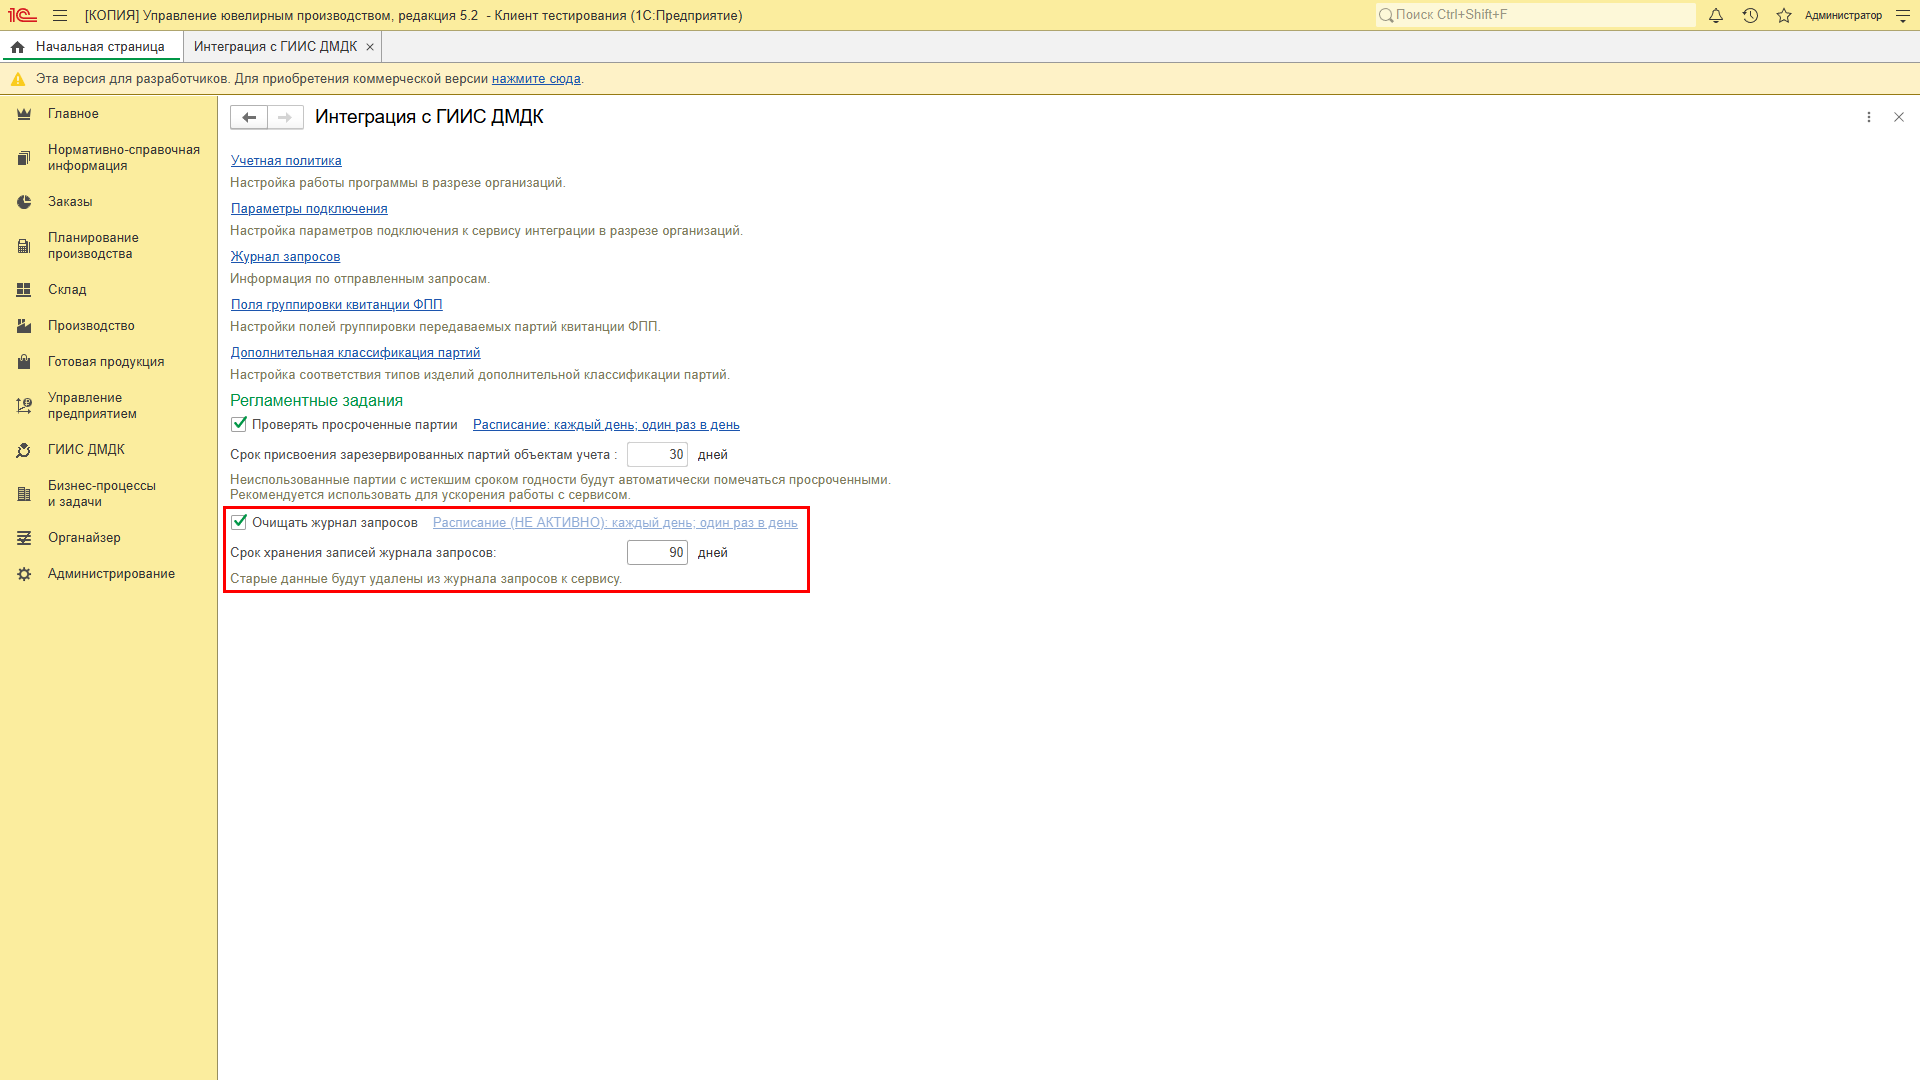Click the Бизнес-процессы и задачи icon

pos(24,494)
